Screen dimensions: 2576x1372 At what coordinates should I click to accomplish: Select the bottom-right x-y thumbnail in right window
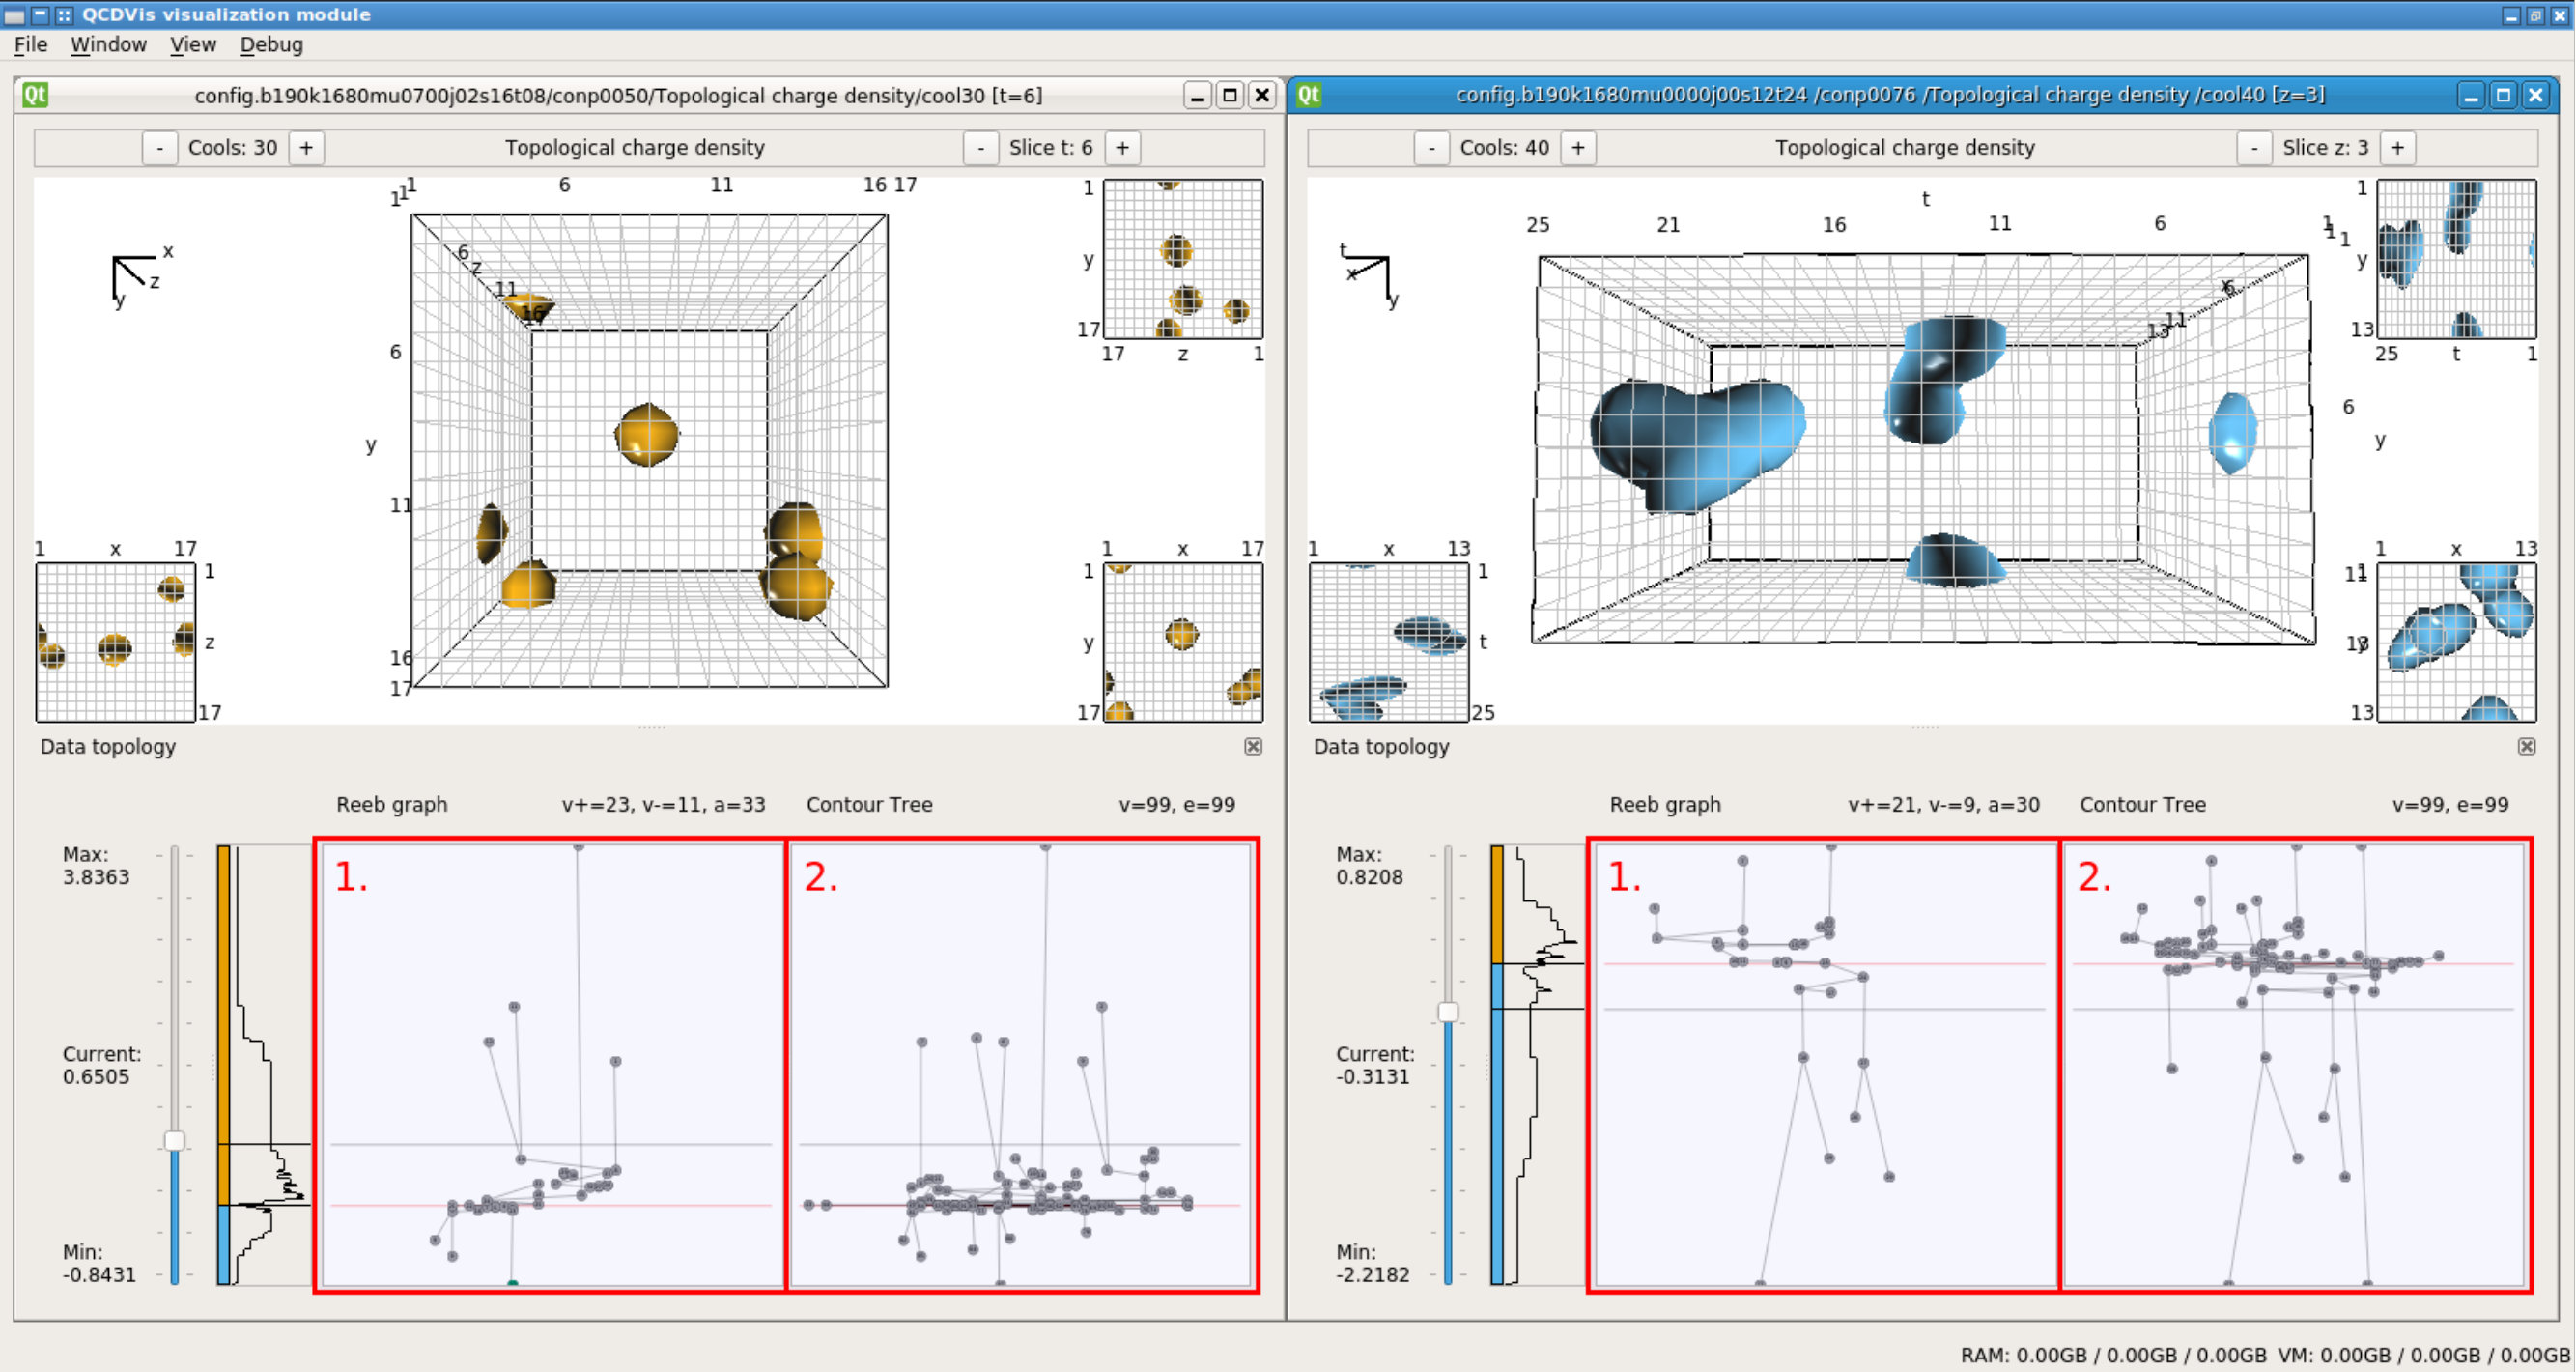2457,642
